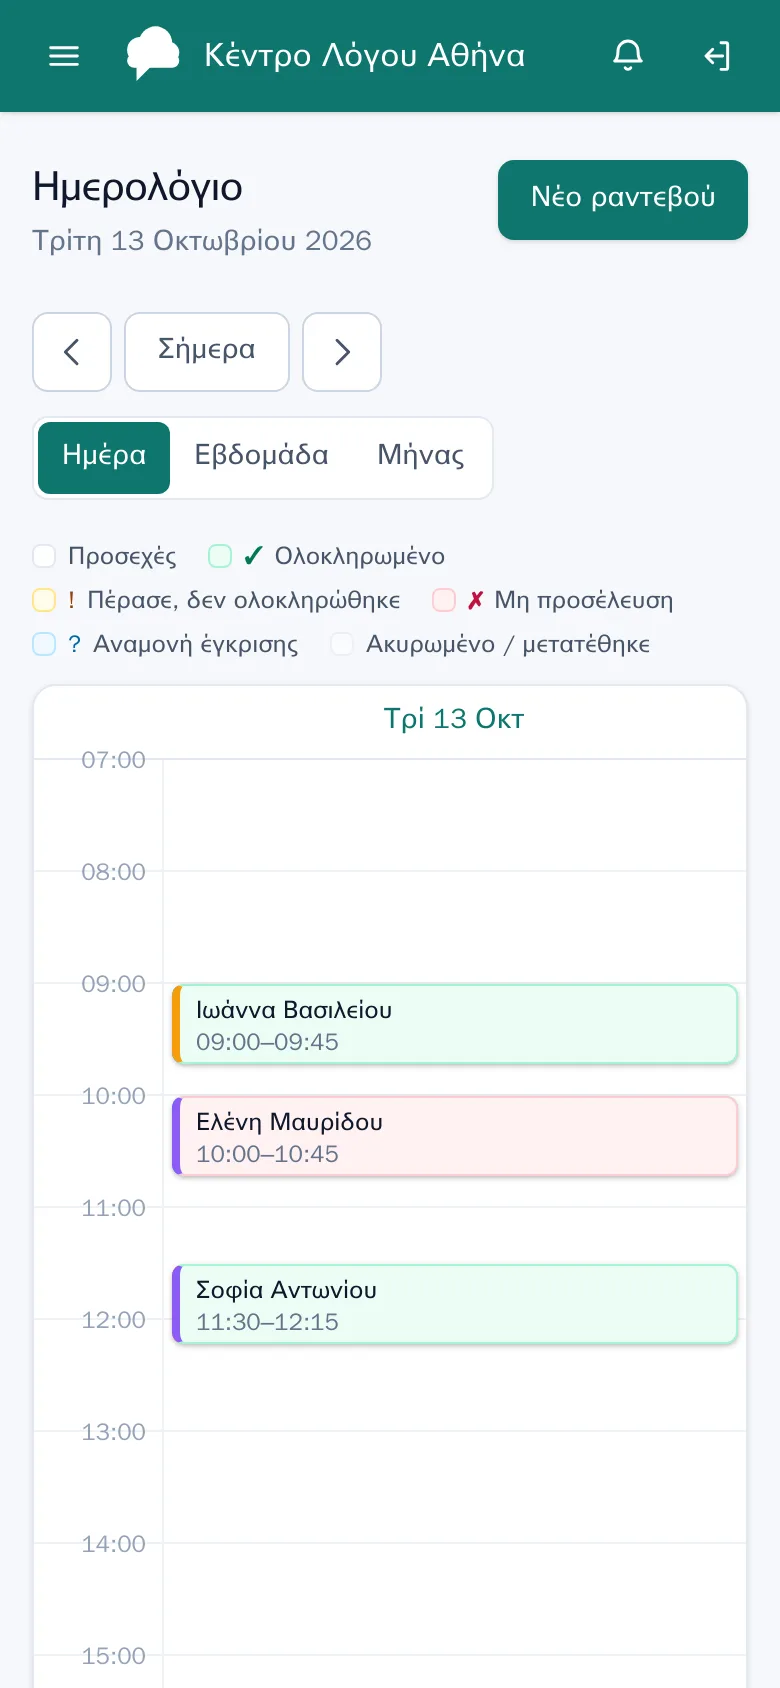Switch to Εβδομάδα view
This screenshot has height=1688, width=780.
(x=261, y=456)
